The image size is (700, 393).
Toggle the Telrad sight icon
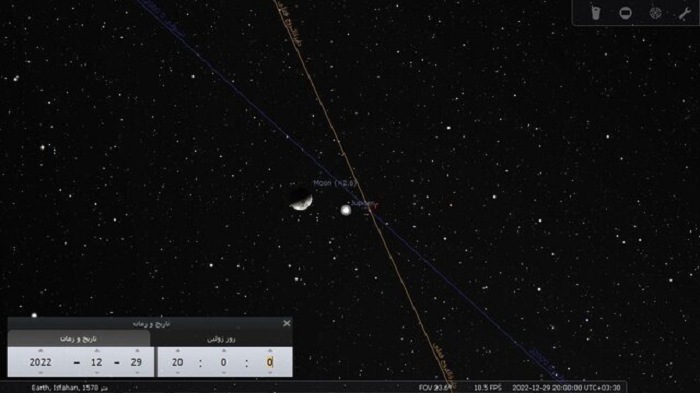pyautogui.click(x=655, y=13)
